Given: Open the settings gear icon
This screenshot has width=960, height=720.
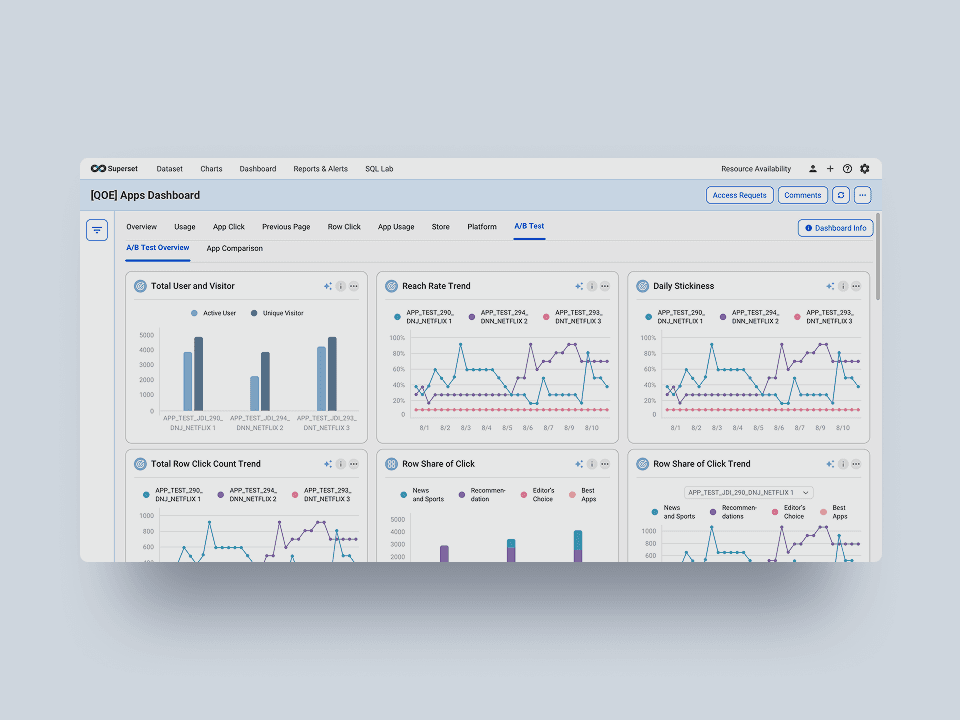Looking at the screenshot, I should point(864,169).
